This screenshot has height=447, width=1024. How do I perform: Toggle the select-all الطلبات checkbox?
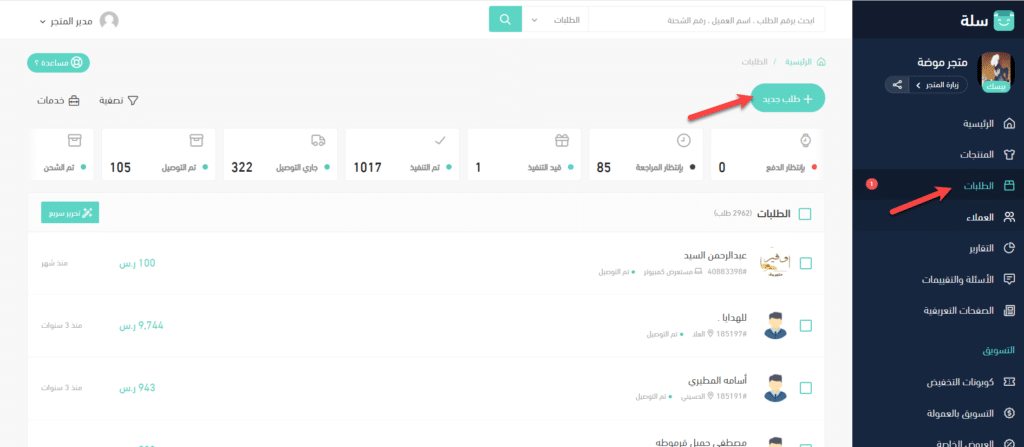[x=805, y=214]
